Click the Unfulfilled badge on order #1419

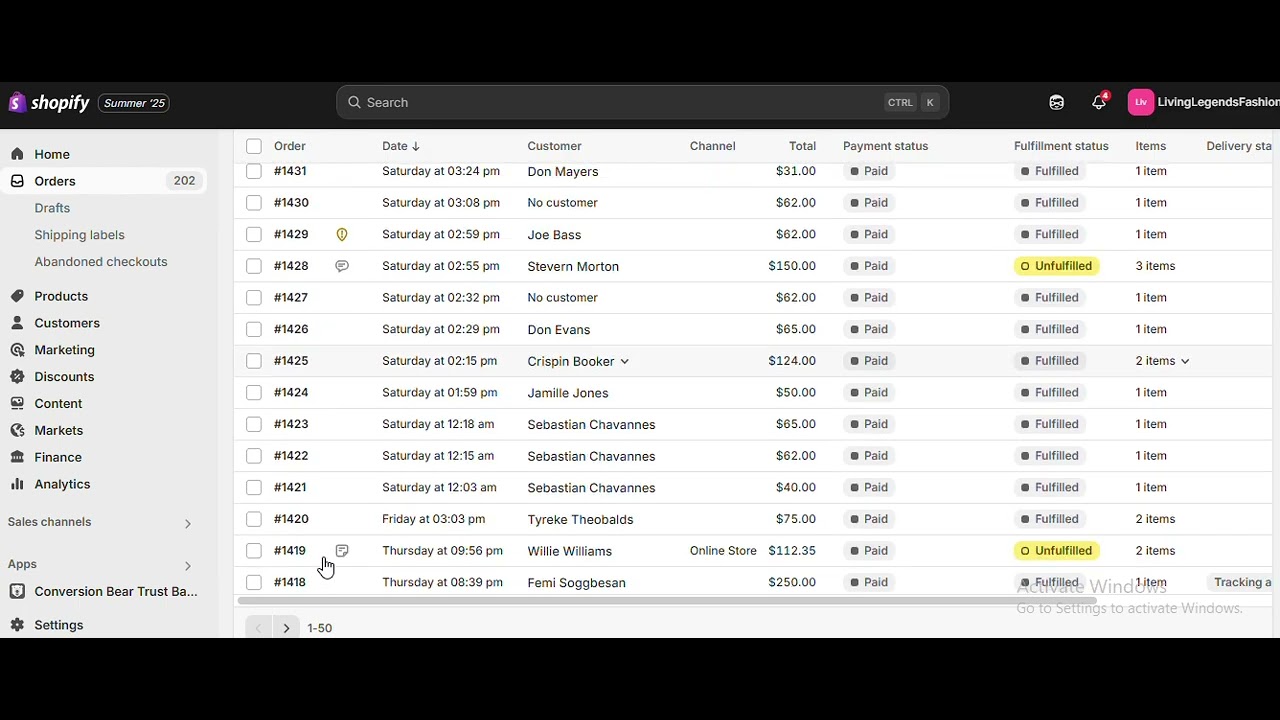[x=1057, y=551]
